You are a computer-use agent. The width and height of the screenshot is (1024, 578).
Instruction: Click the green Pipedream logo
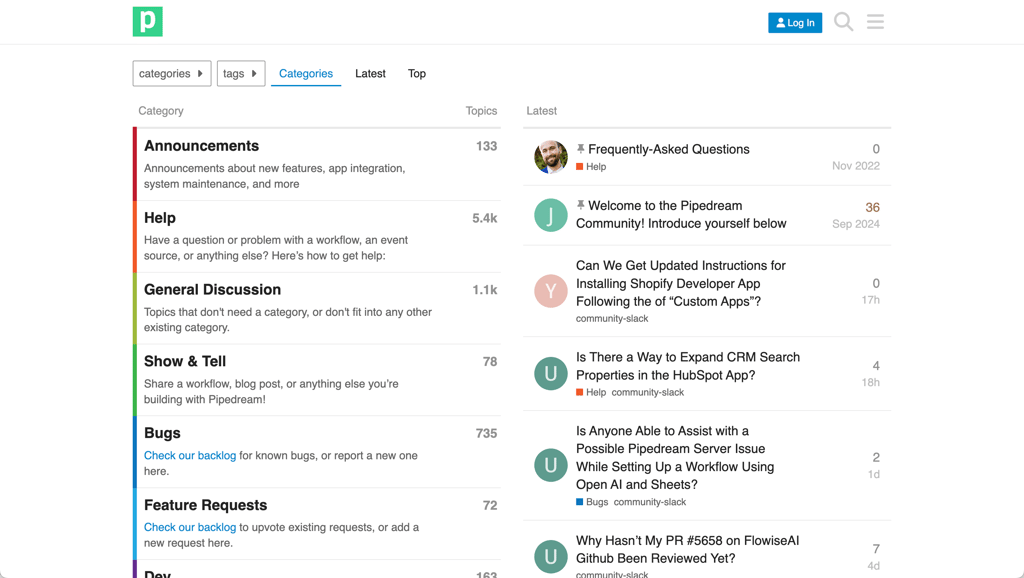click(148, 22)
